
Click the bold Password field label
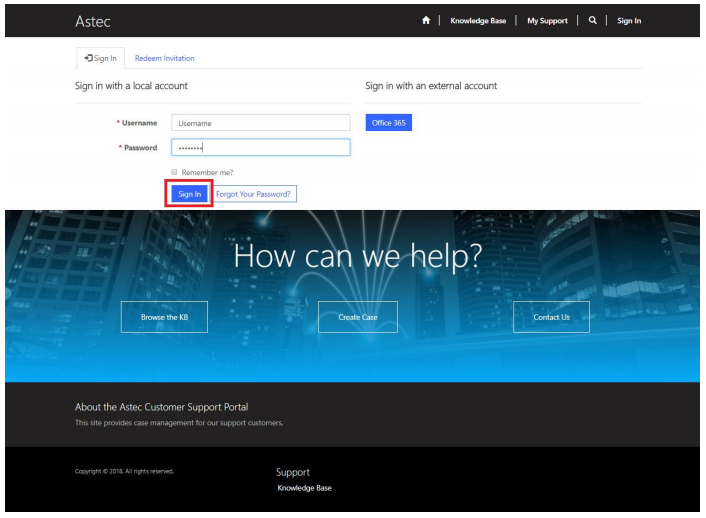pos(139,148)
